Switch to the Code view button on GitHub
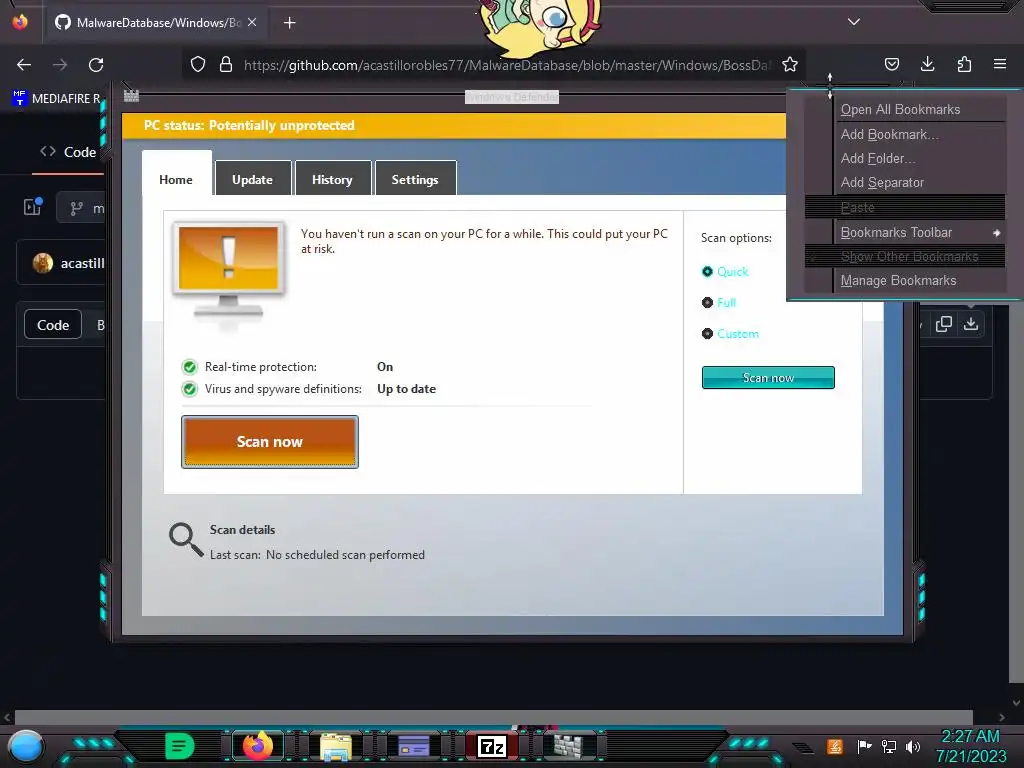 53,325
